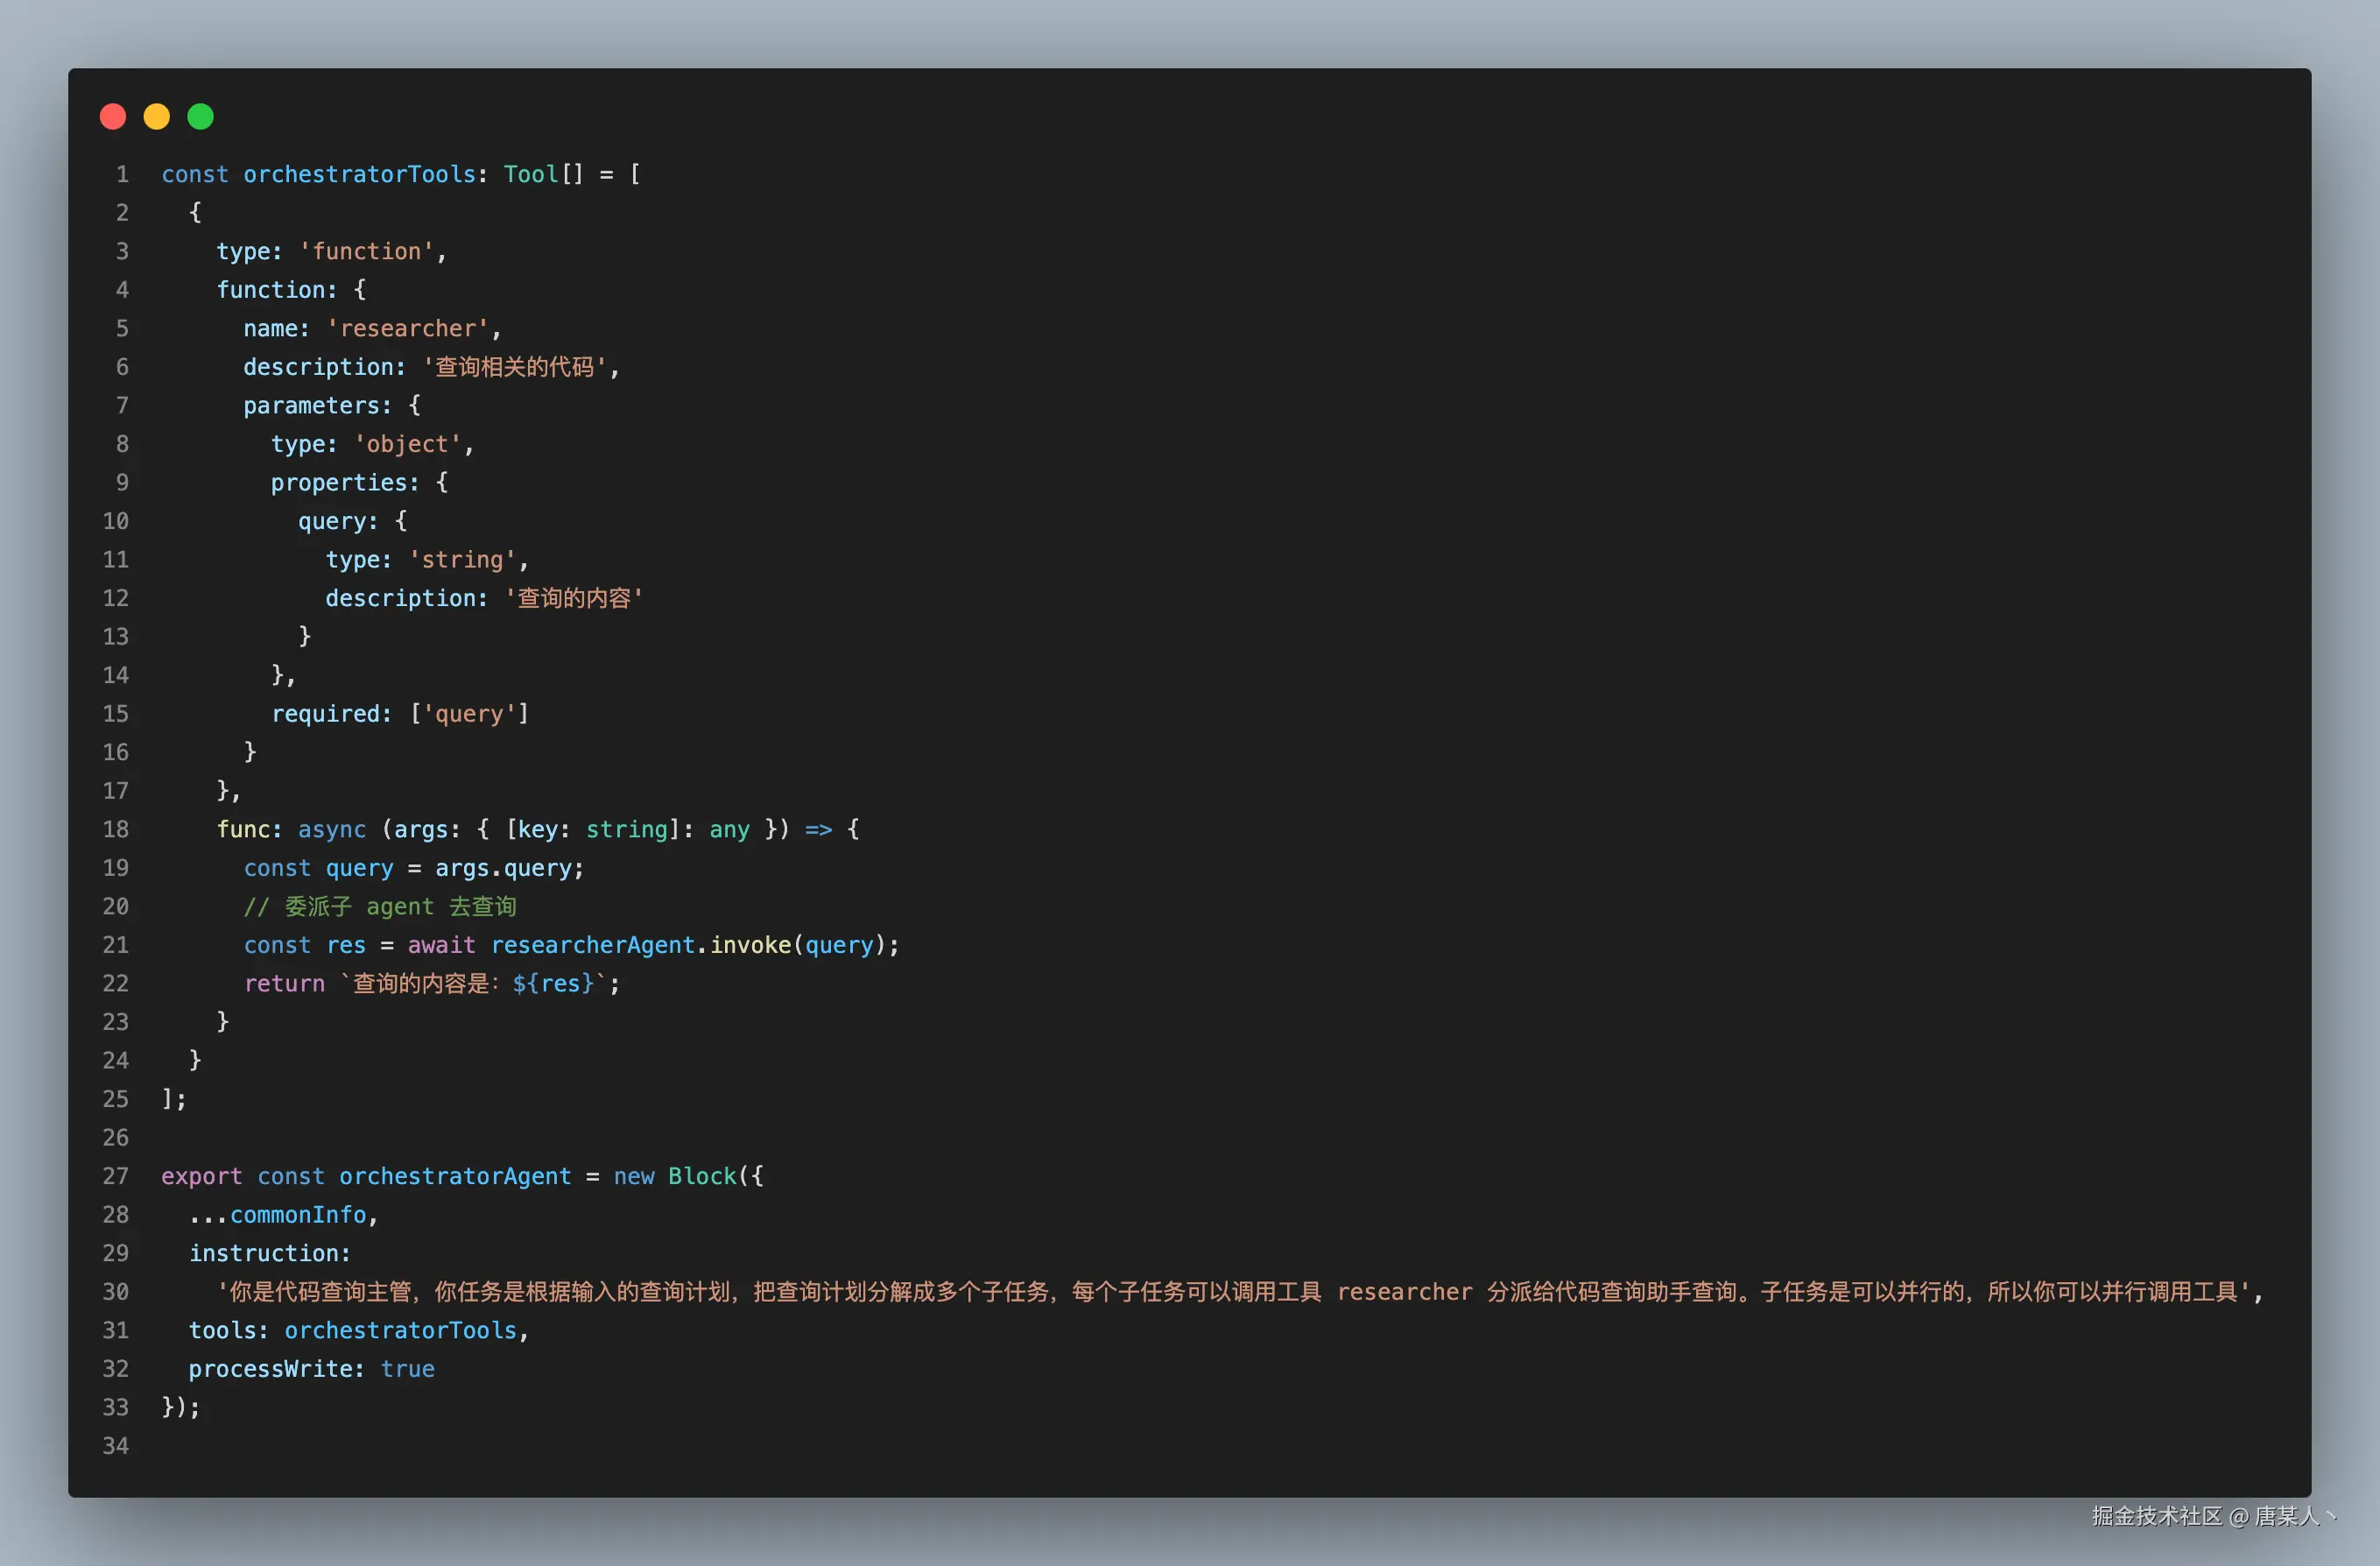Click the 'function' type string value
The width and height of the screenshot is (2380, 1566).
(367, 251)
